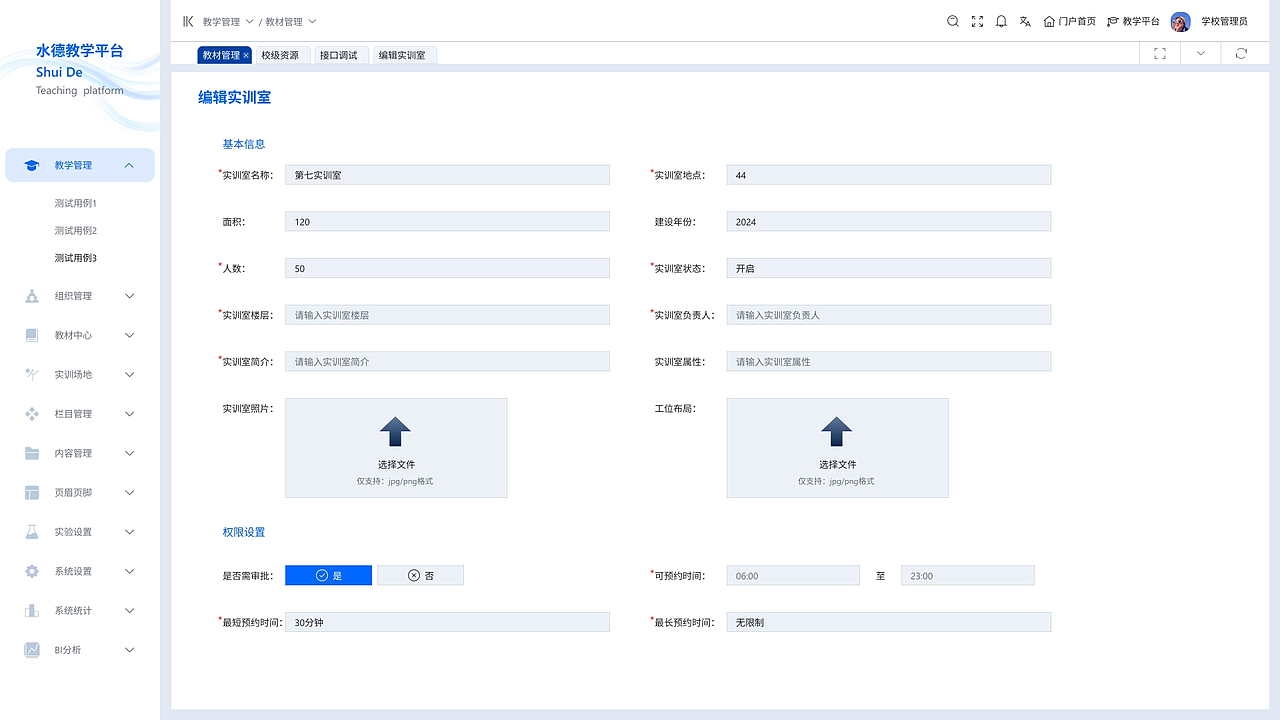This screenshot has height=720, width=1280.
Task: Click the 页眉页脚 sidebar icon
Action: click(32, 492)
